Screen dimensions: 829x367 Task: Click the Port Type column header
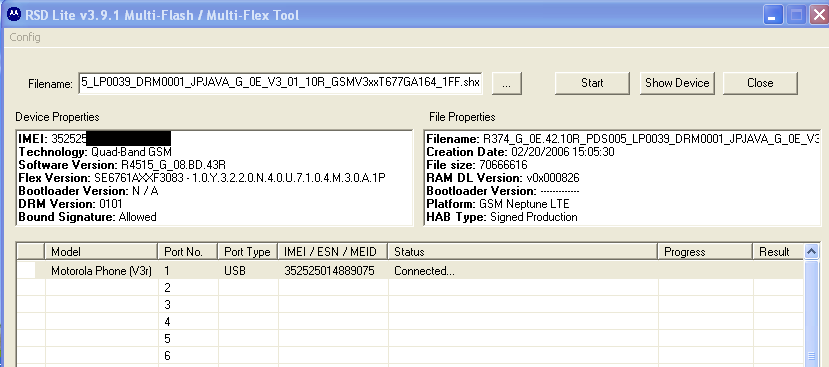pos(247,252)
